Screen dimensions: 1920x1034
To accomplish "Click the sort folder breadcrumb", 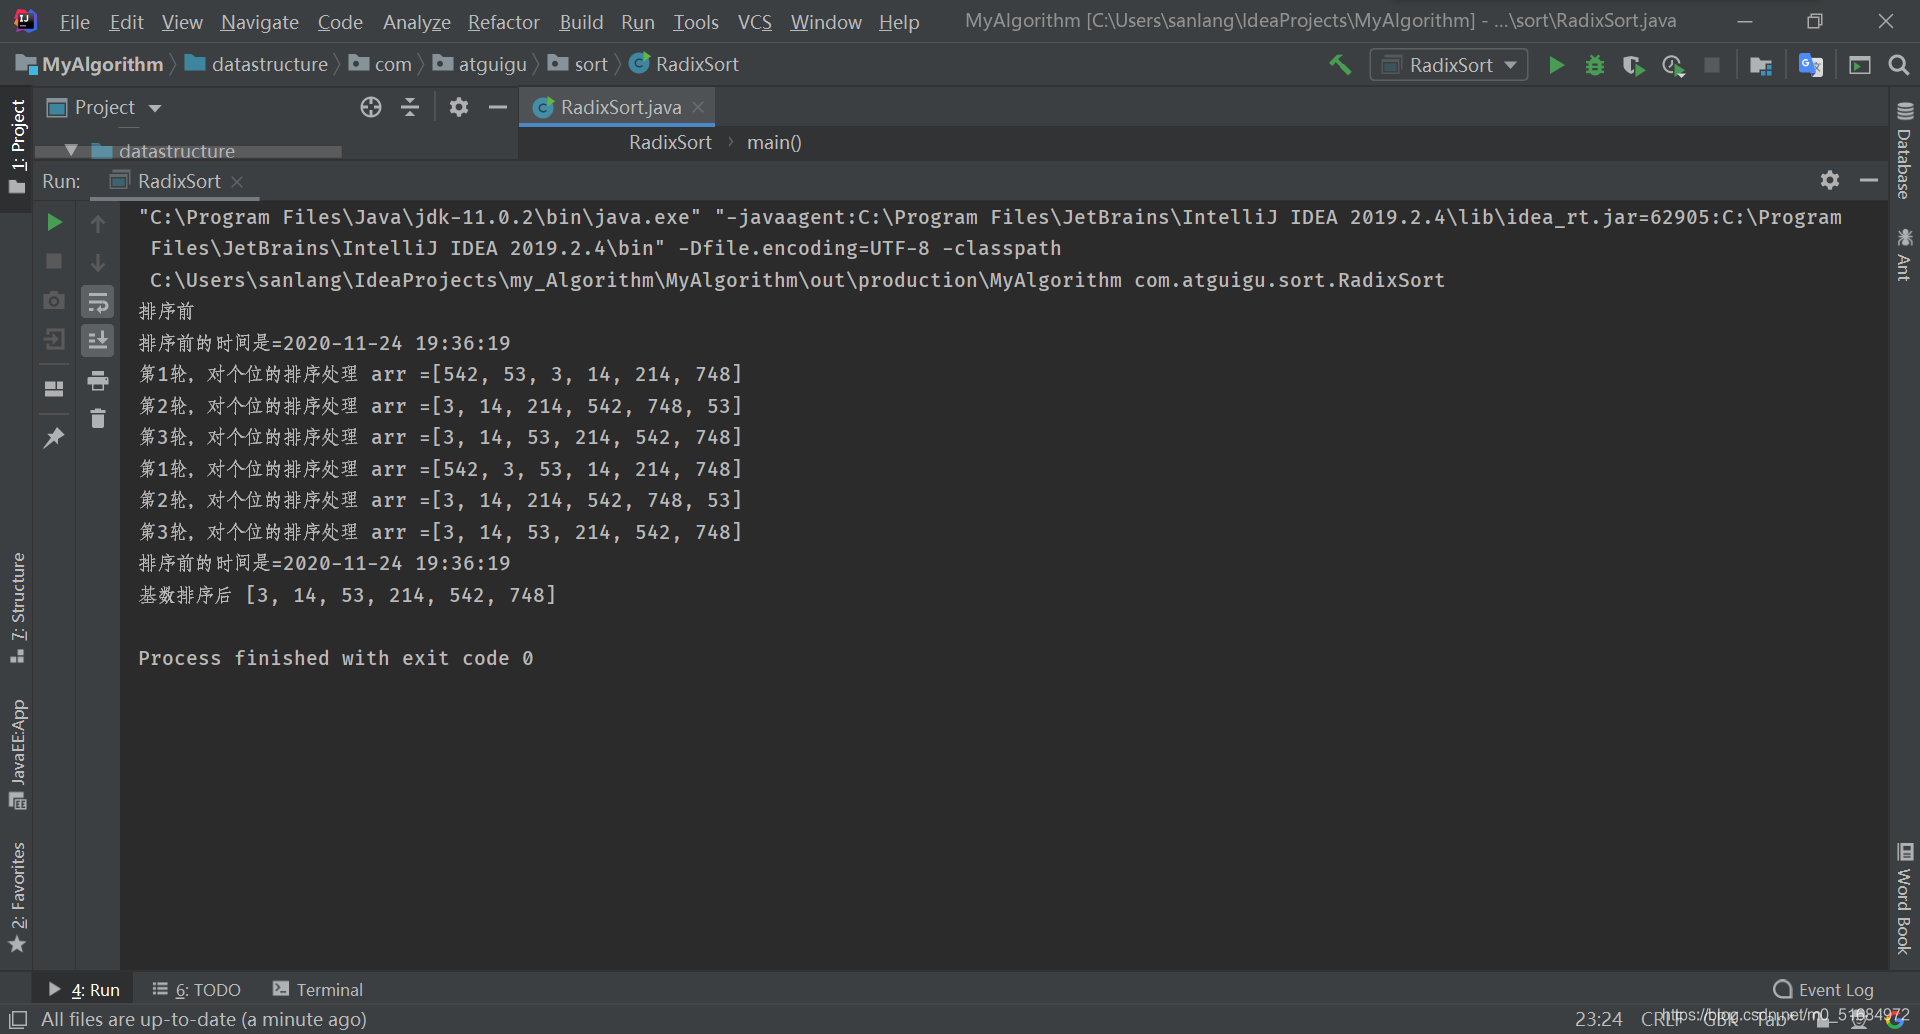I will click(578, 64).
